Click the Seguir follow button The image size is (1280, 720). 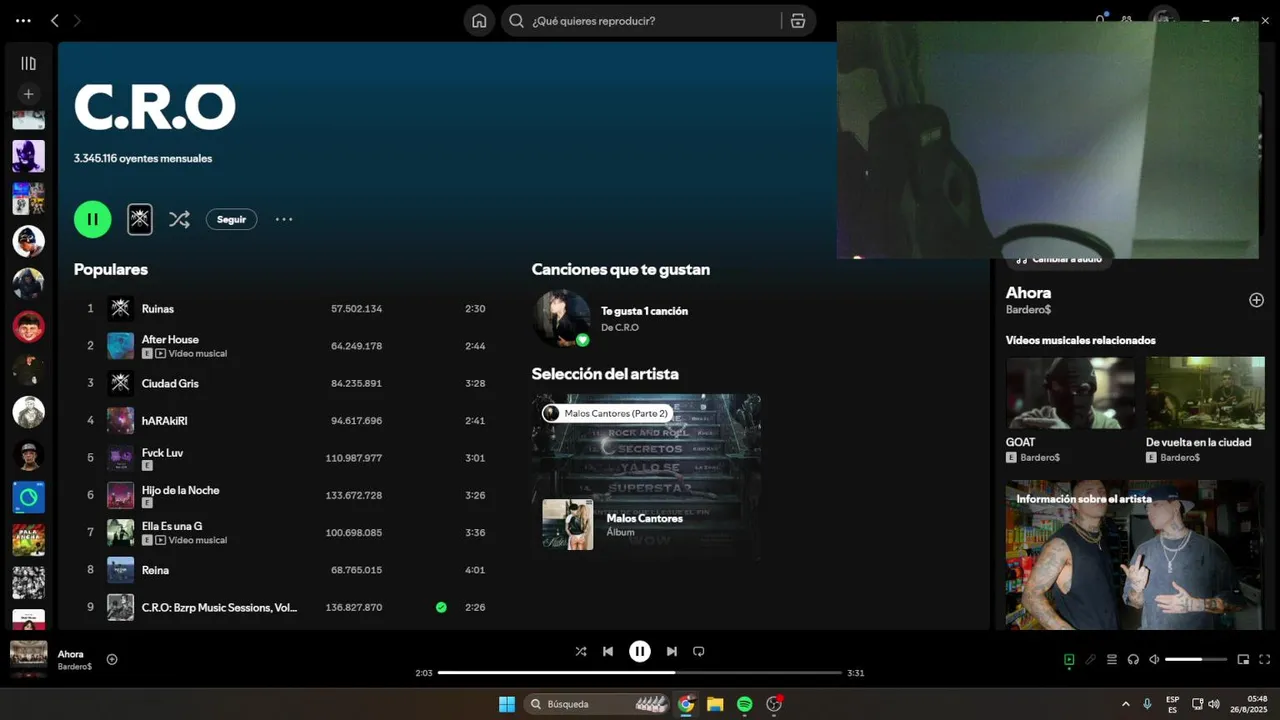[231, 219]
